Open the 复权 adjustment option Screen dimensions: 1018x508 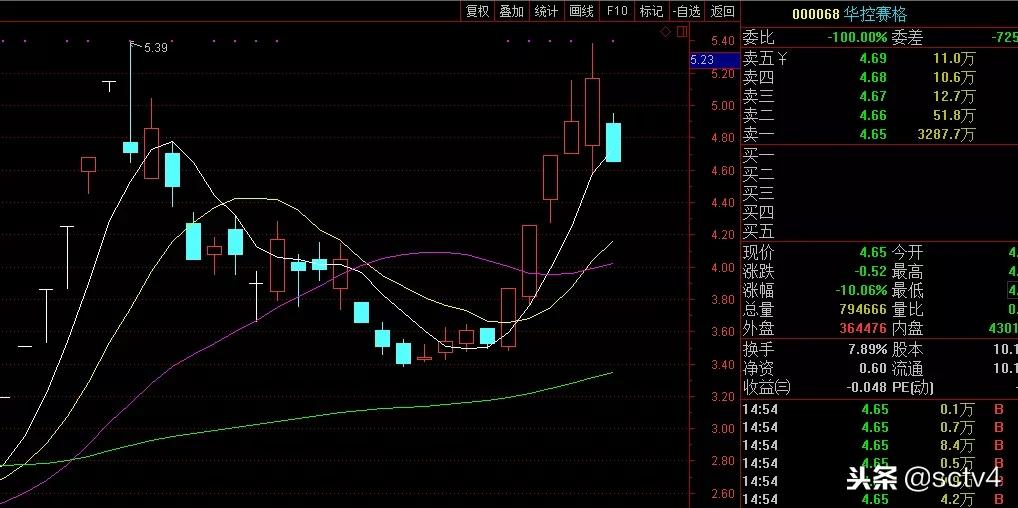[x=477, y=11]
